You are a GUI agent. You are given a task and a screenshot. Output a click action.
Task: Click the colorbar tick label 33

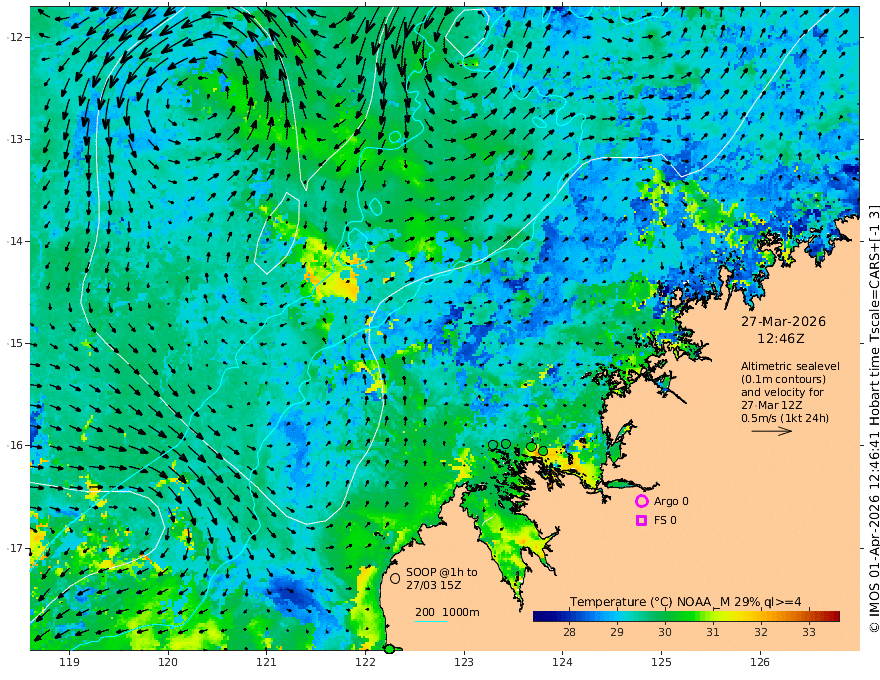(x=808, y=632)
